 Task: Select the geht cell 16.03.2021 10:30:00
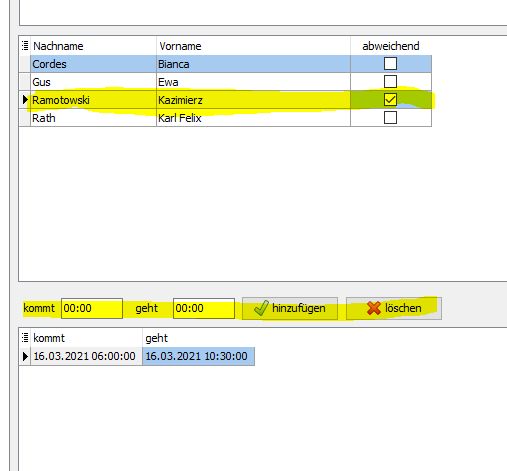coord(198,356)
